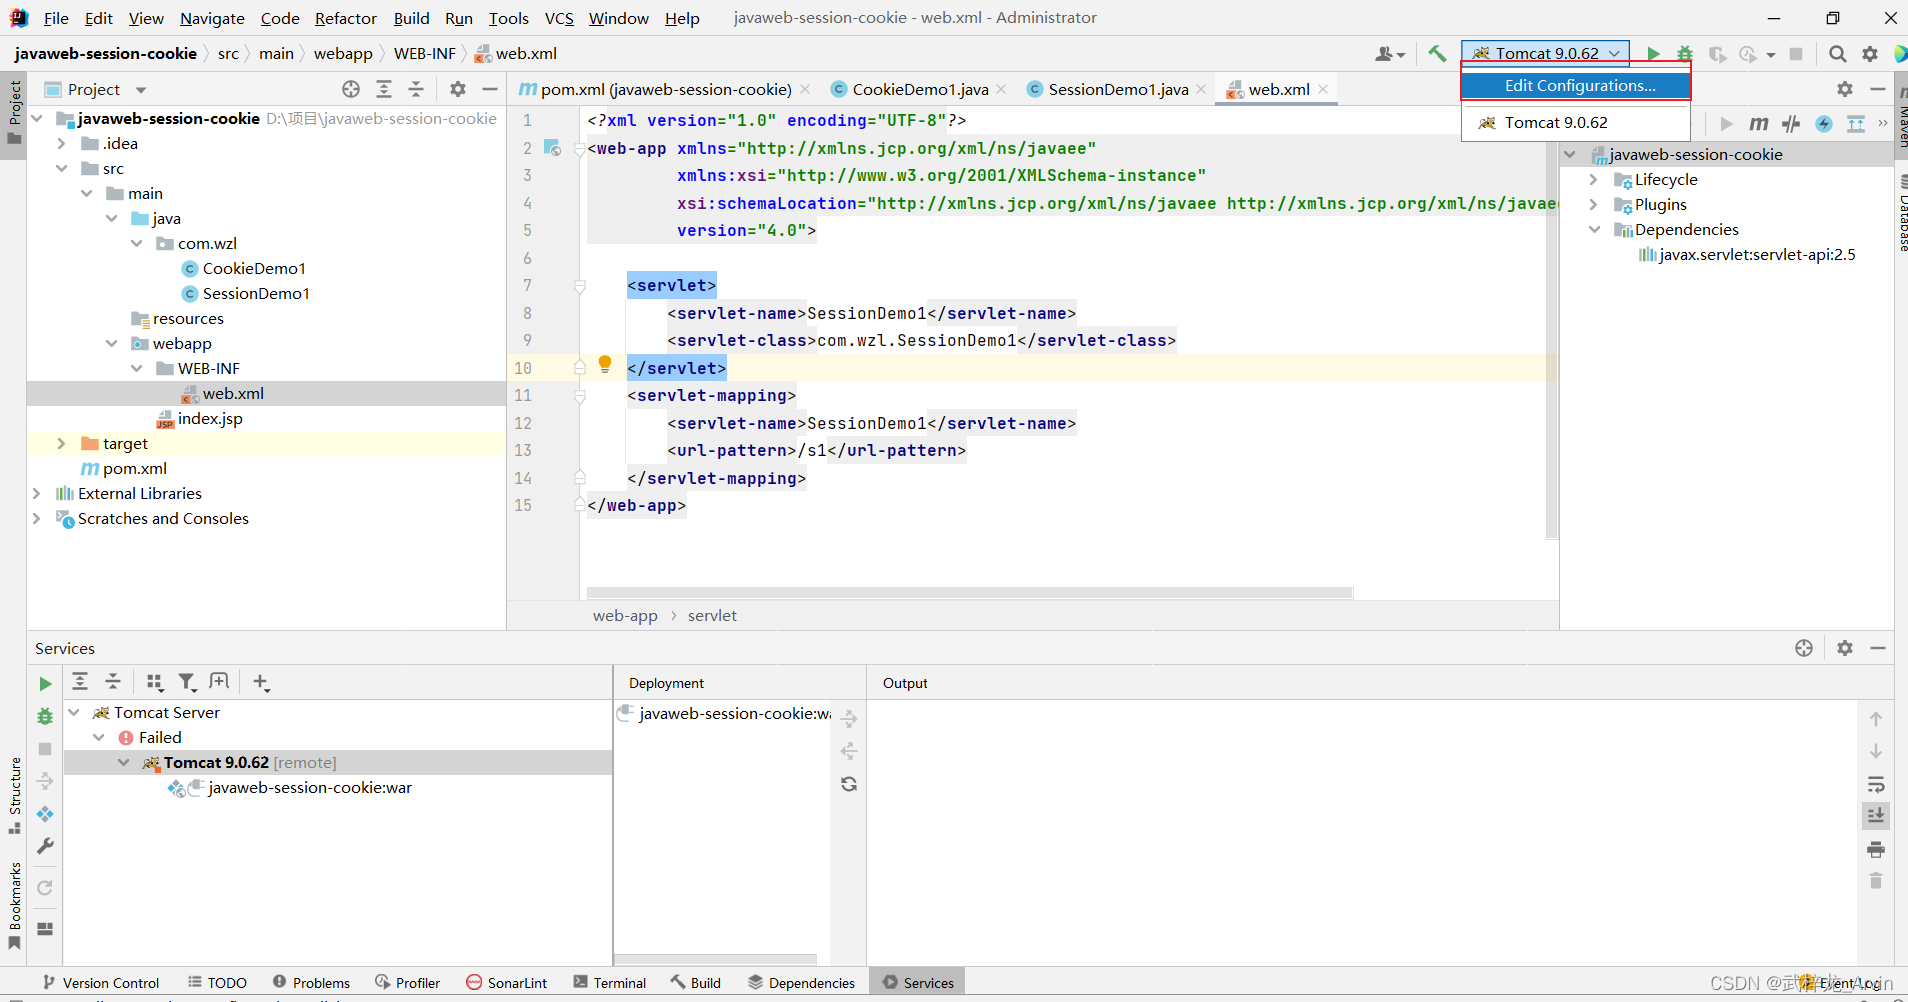Hide the Project panel with minus icon

coord(490,89)
